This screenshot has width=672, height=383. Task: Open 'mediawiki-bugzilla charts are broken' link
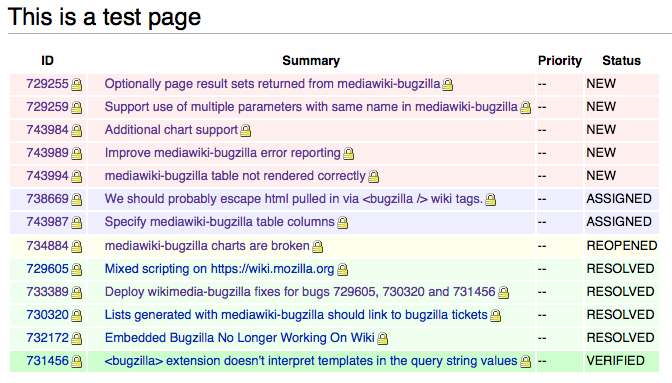[x=207, y=246]
